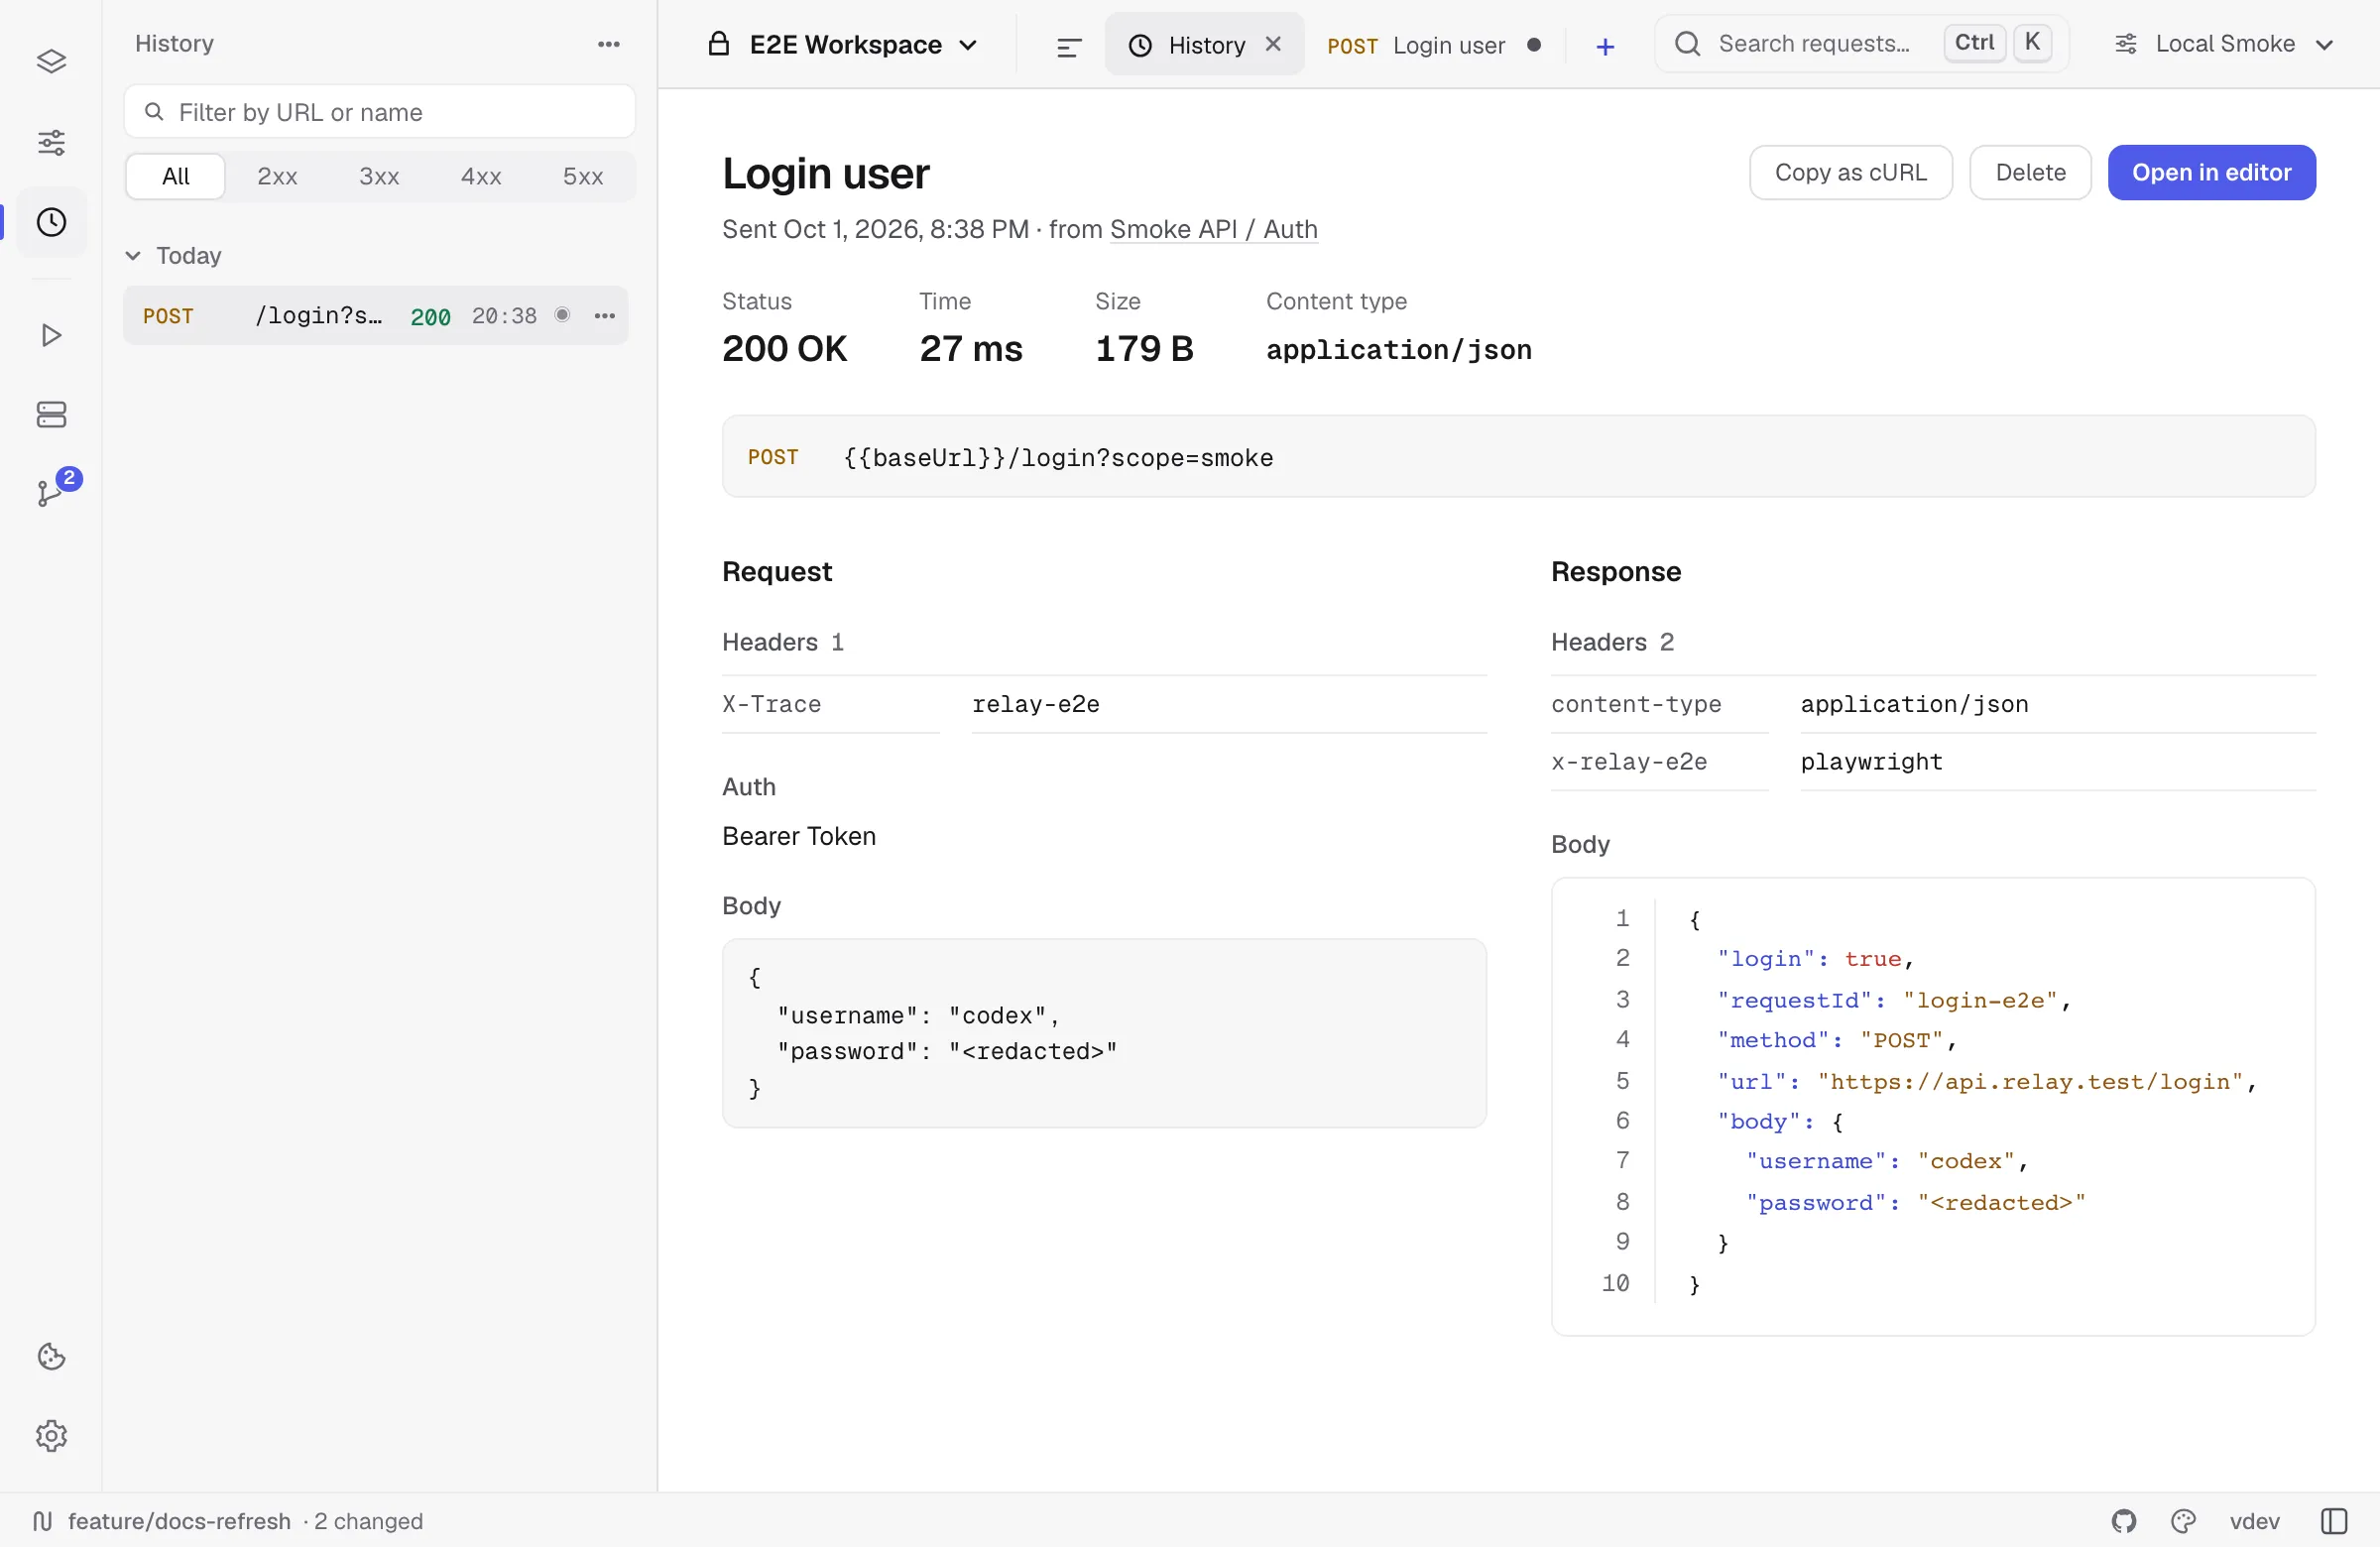Select the 2xx status filter

point(277,176)
